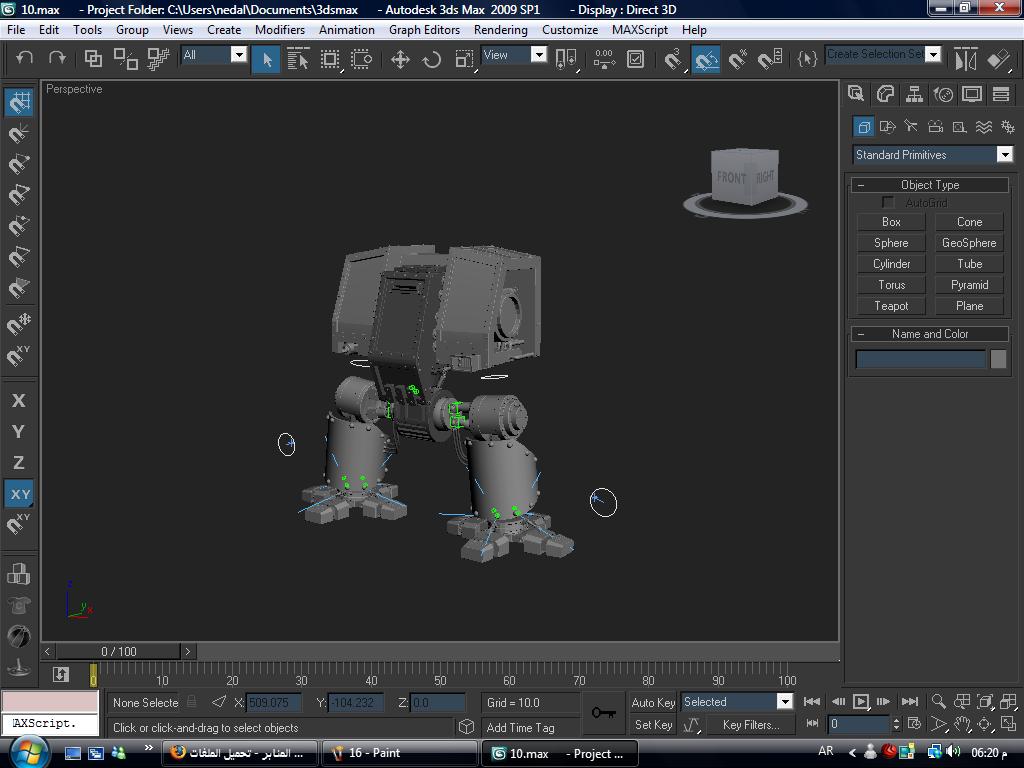Click the Teapot primitive button
1024x768 pixels.
[891, 306]
